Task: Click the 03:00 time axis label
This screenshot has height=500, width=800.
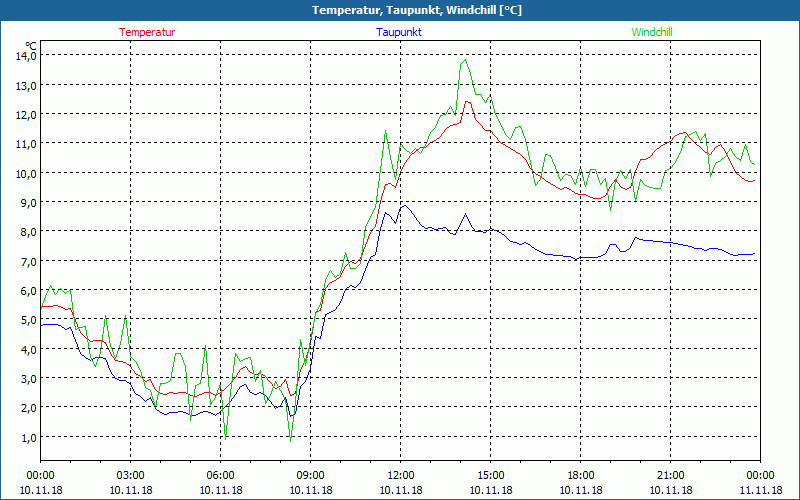Action: [x=130, y=475]
